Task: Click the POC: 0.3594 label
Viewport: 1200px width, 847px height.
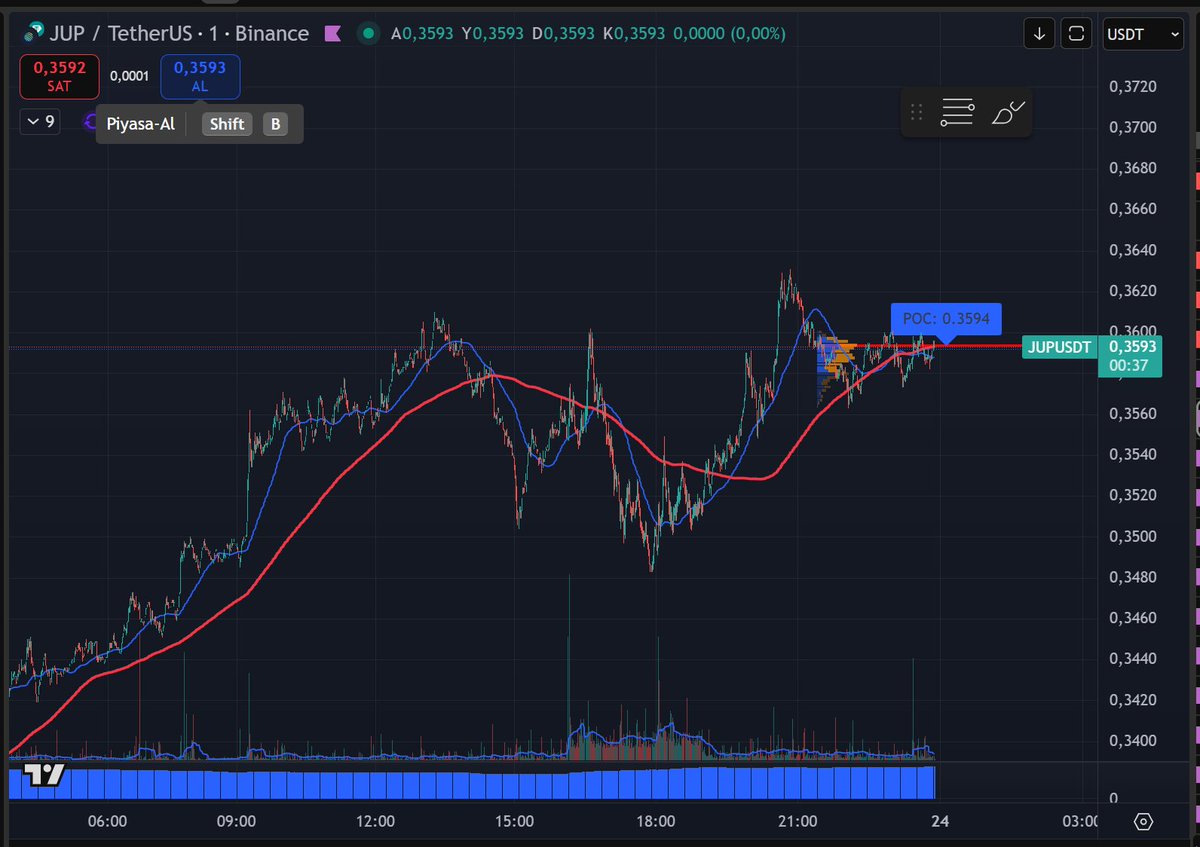Action: (x=945, y=318)
